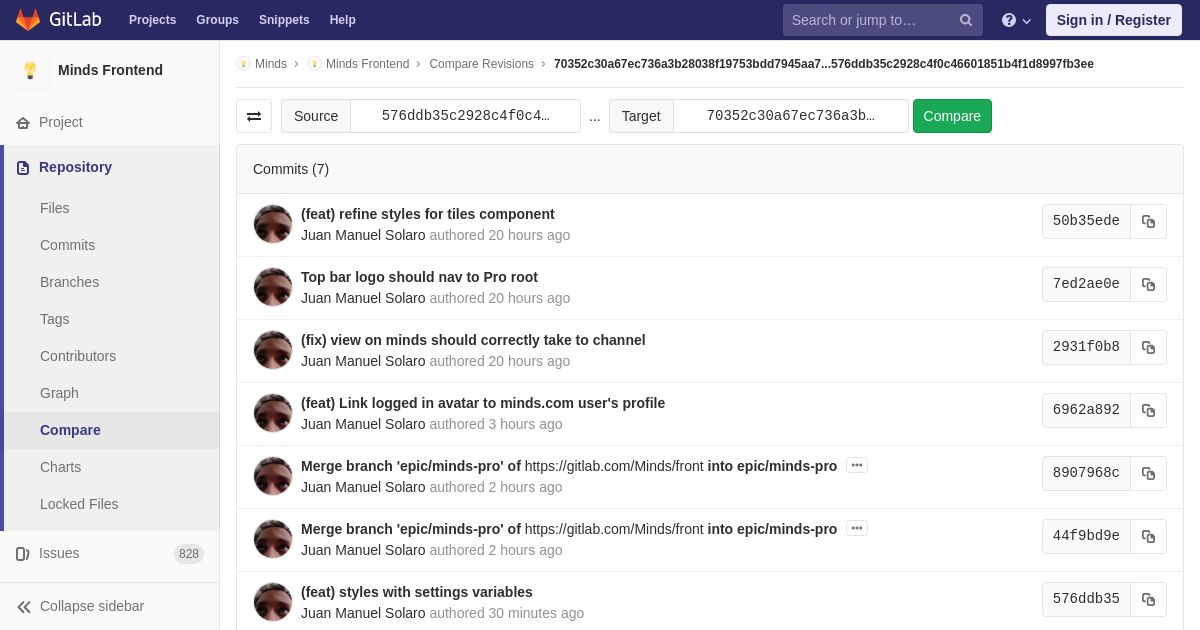Select Compare in sidebar
1200x630 pixels.
point(111,430)
